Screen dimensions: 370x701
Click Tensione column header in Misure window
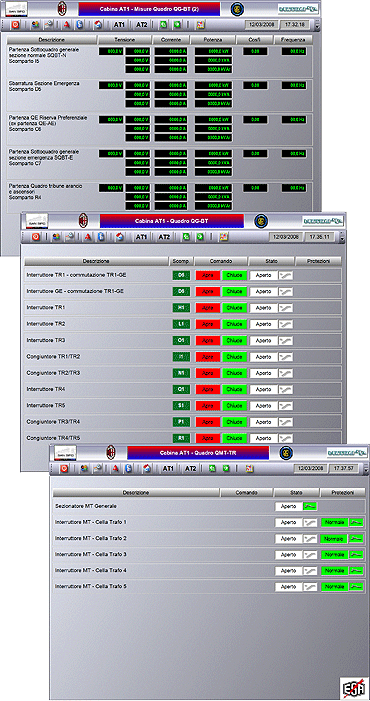pos(125,40)
